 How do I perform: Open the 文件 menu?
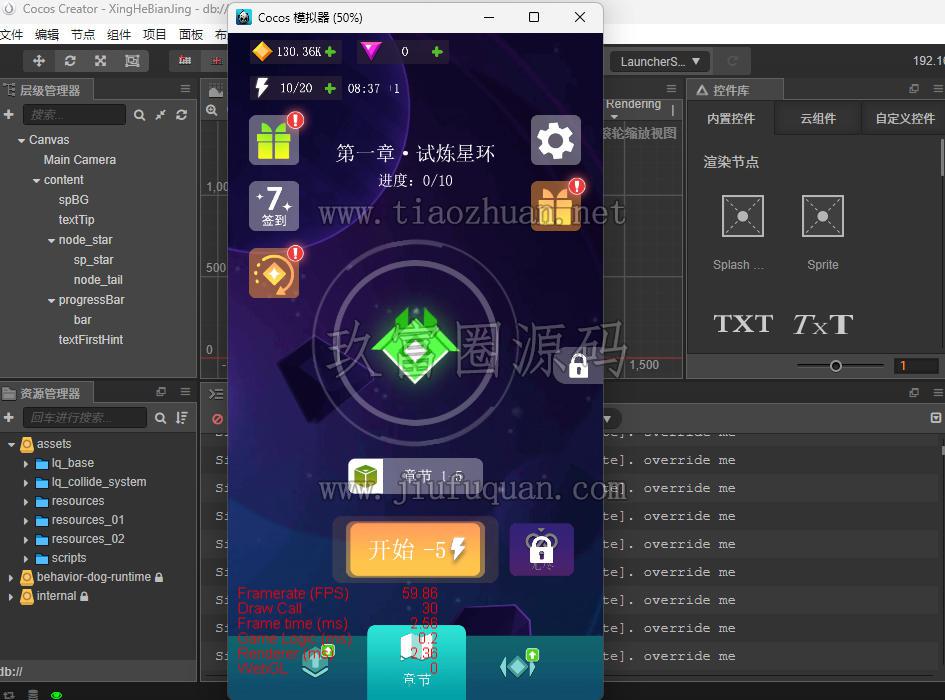point(11,34)
